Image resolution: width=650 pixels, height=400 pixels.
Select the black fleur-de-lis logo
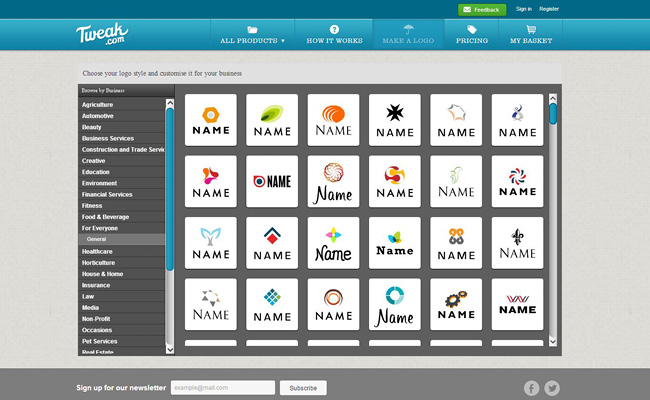click(517, 242)
